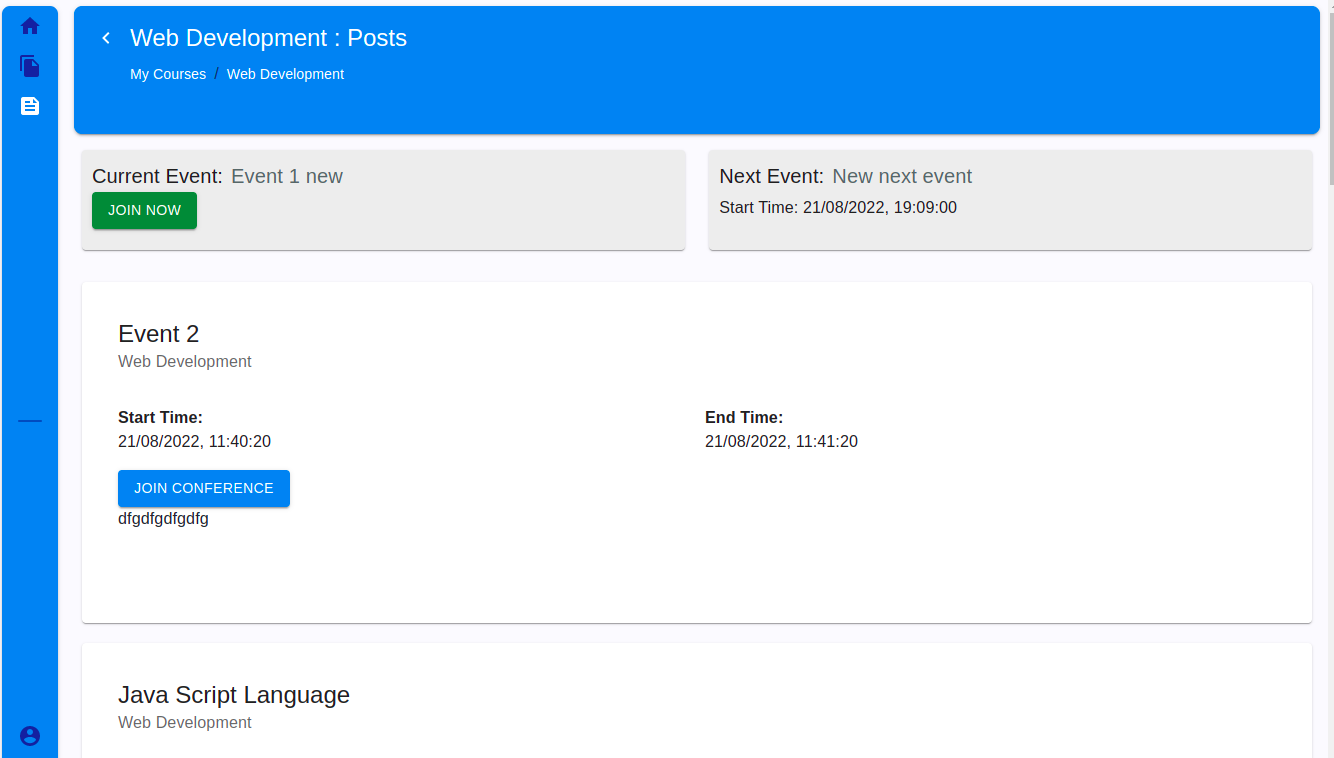Select the 'Event 2' card title
1334x758 pixels.
159,334
